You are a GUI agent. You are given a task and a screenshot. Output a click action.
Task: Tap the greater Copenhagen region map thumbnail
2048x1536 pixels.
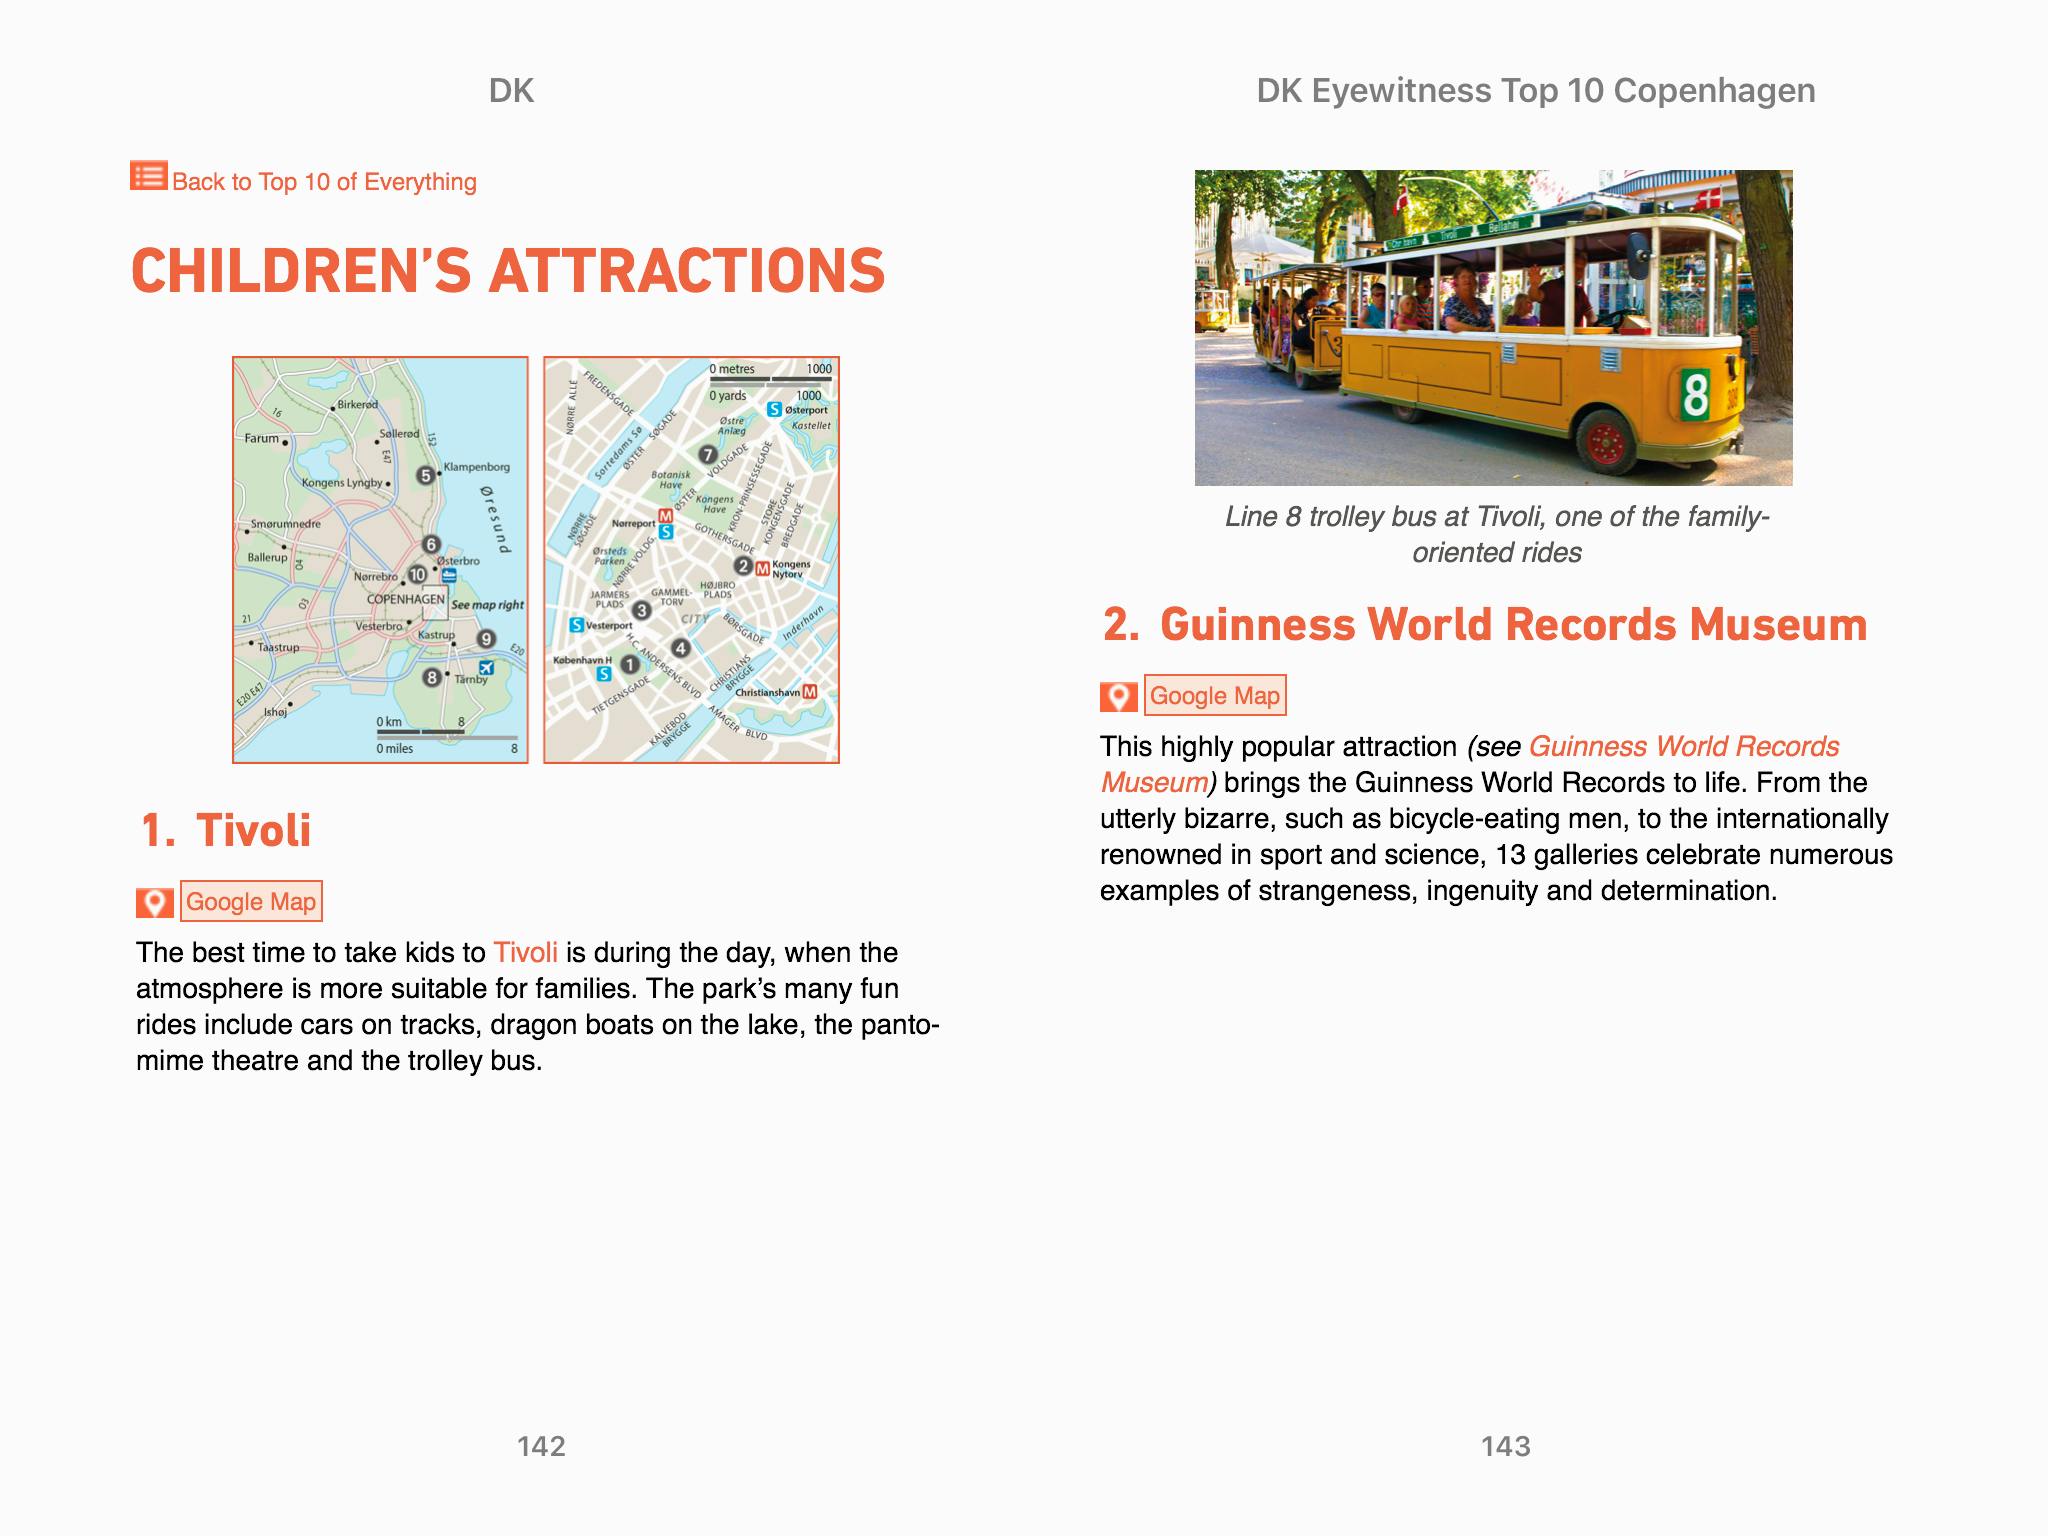[x=380, y=560]
